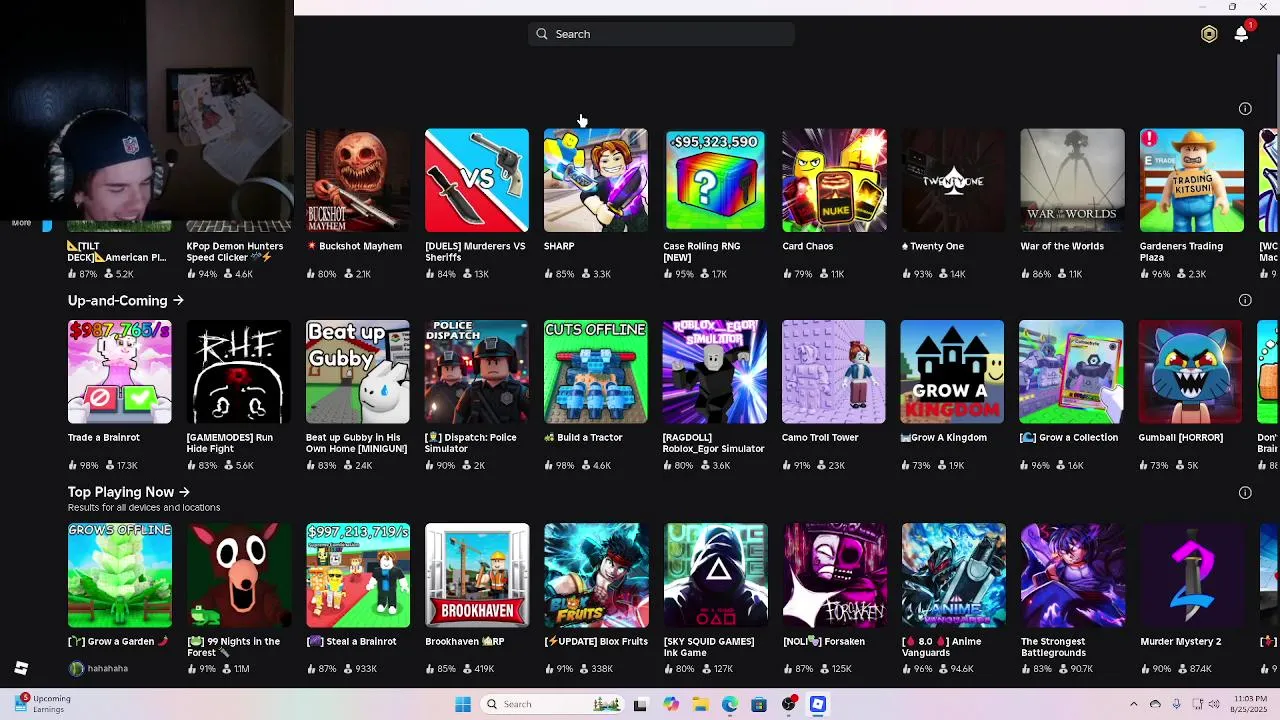This screenshot has width=1280, height=720.
Task: Open Beat up Gubby thumbnail
Action: coord(357,372)
